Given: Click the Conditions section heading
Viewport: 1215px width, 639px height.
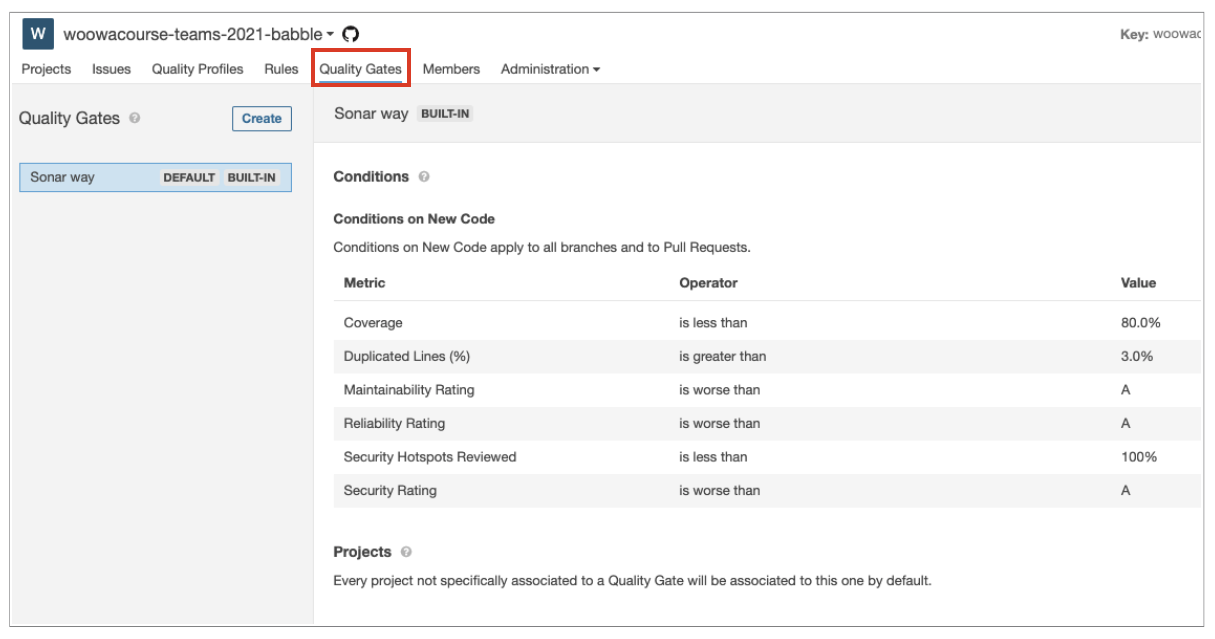Looking at the screenshot, I should (x=371, y=177).
